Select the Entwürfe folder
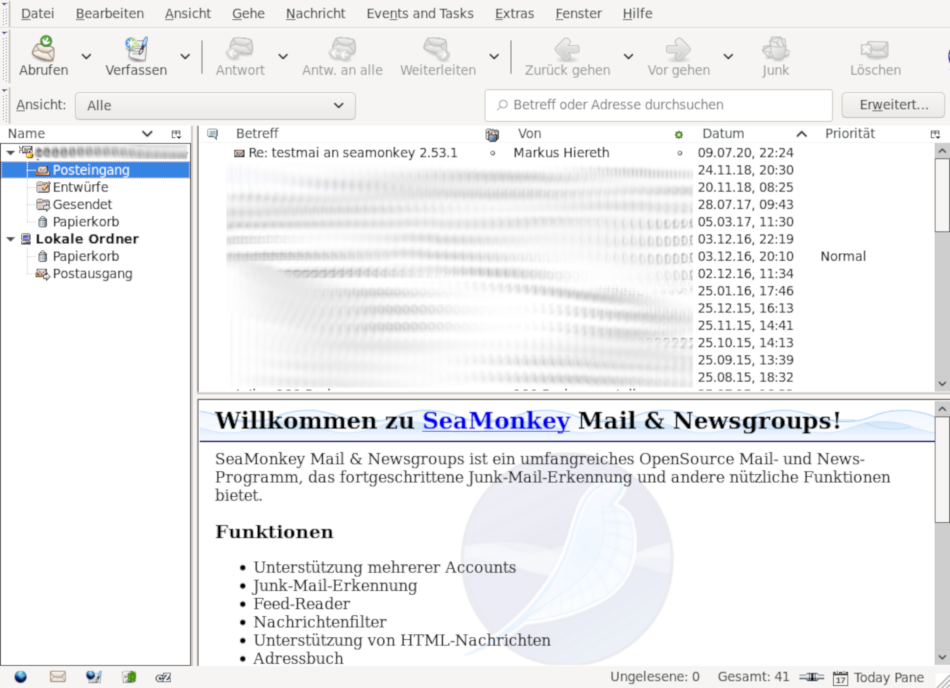This screenshot has width=950, height=688. point(80,187)
